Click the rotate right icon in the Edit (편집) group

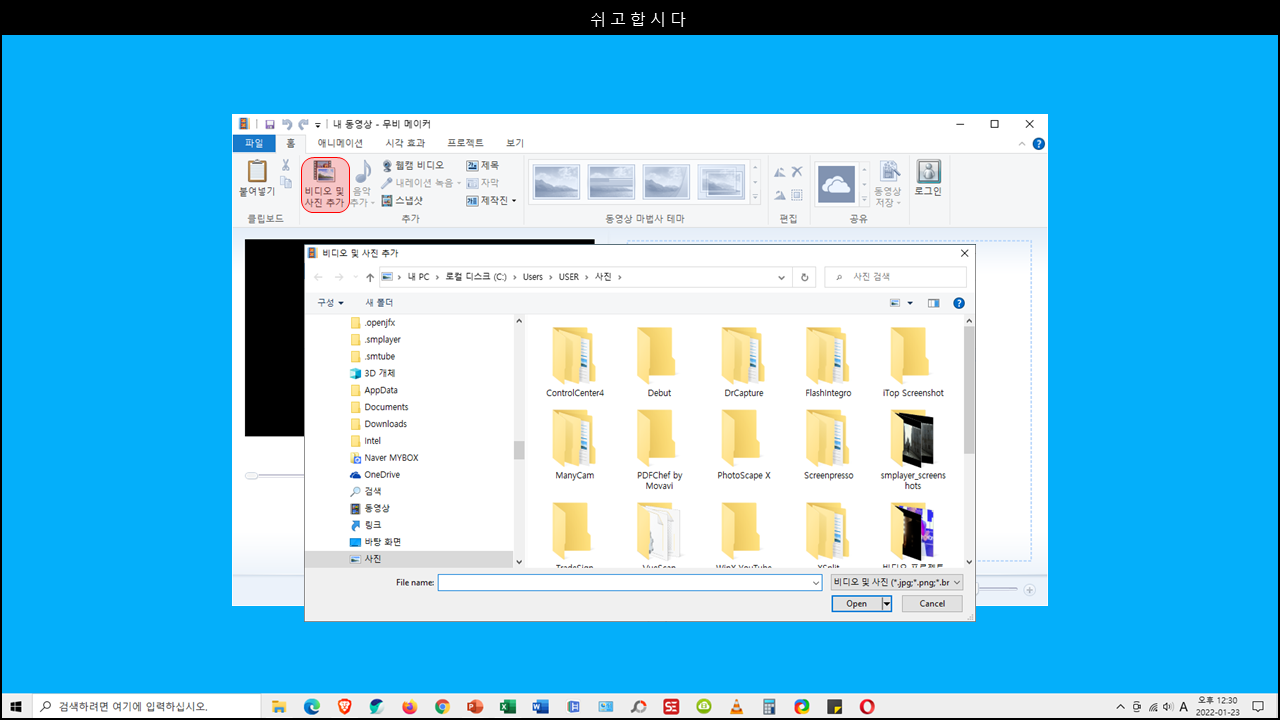point(780,195)
